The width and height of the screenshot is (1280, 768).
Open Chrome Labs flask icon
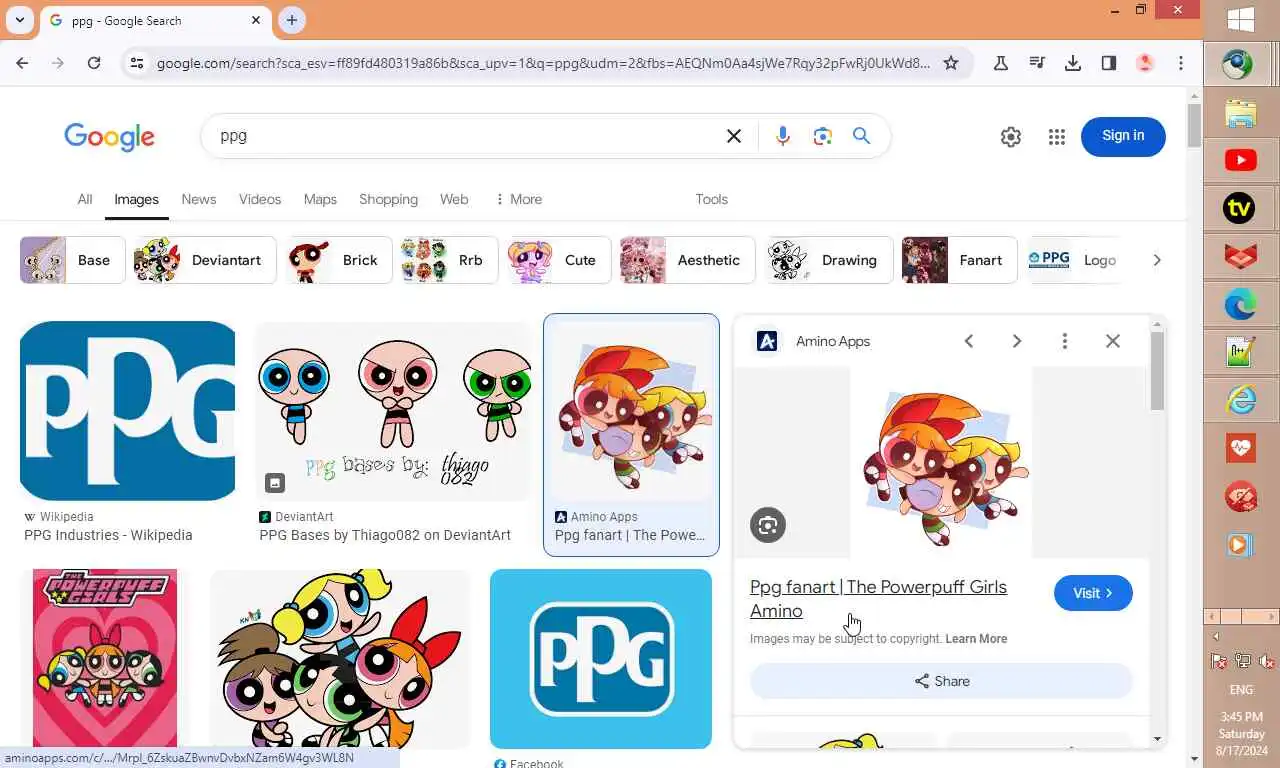(1001, 63)
